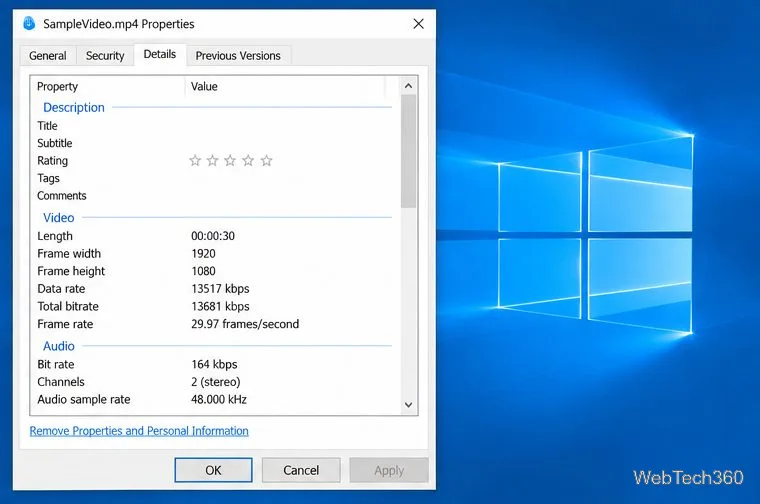Image resolution: width=760 pixels, height=504 pixels.
Task: Click the Apply button
Action: point(389,470)
